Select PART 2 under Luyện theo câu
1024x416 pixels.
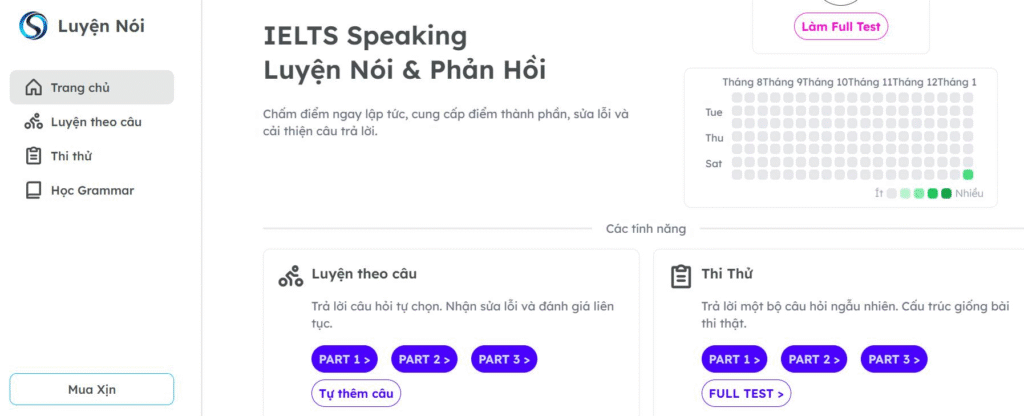click(x=423, y=359)
